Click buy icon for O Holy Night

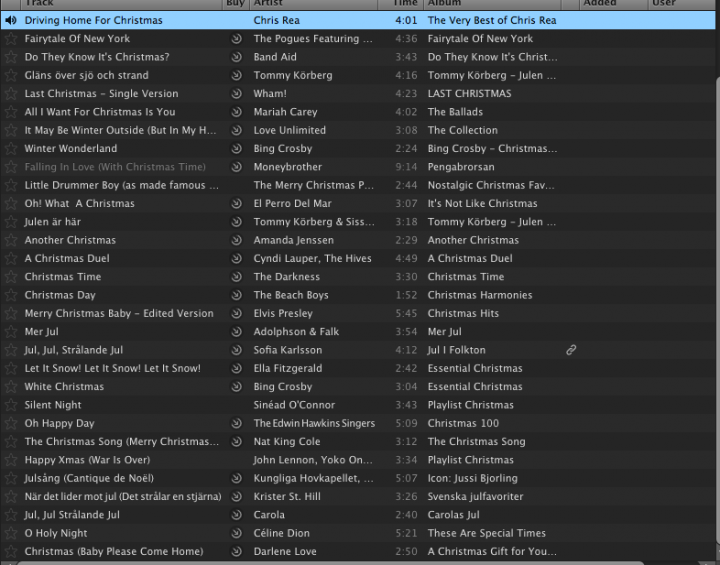click(236, 533)
